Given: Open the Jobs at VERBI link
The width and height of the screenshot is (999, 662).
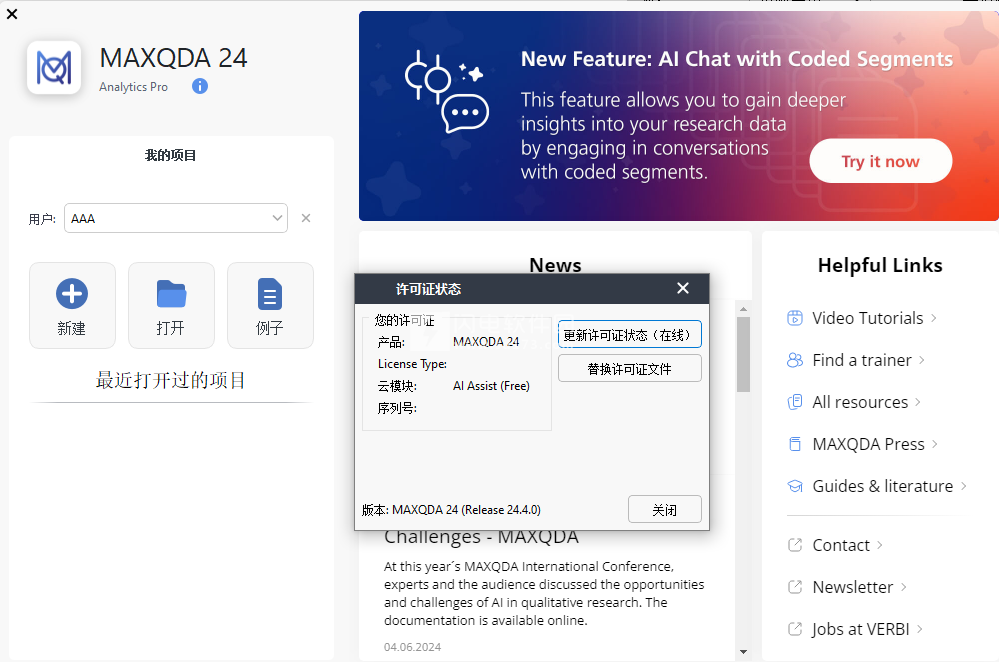Looking at the screenshot, I should coord(861,629).
